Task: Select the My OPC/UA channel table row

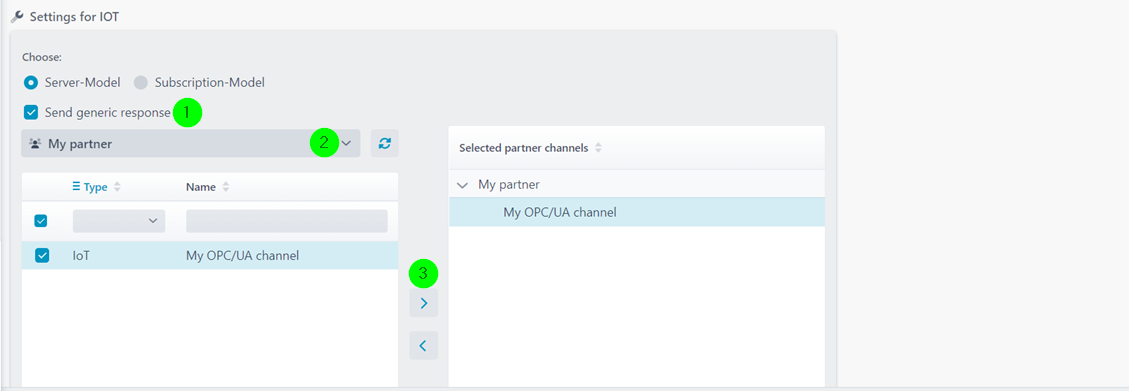Action: coord(210,255)
